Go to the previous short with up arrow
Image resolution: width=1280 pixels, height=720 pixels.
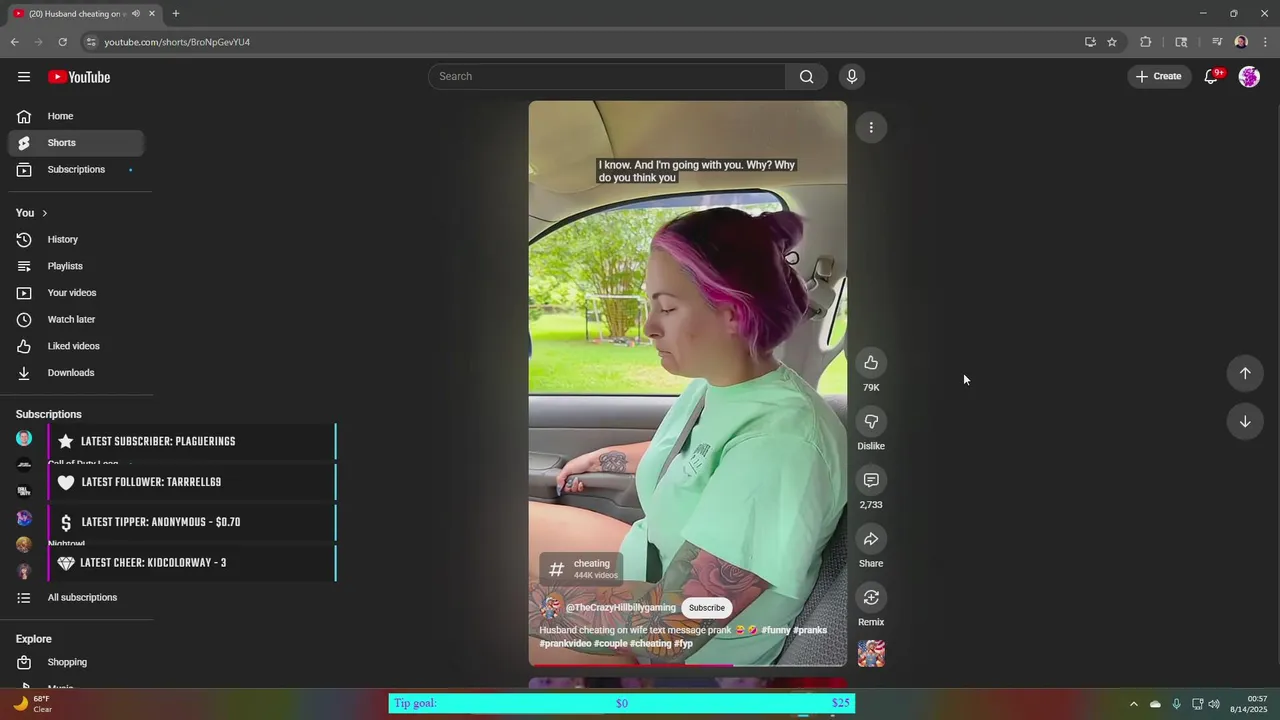1245,373
